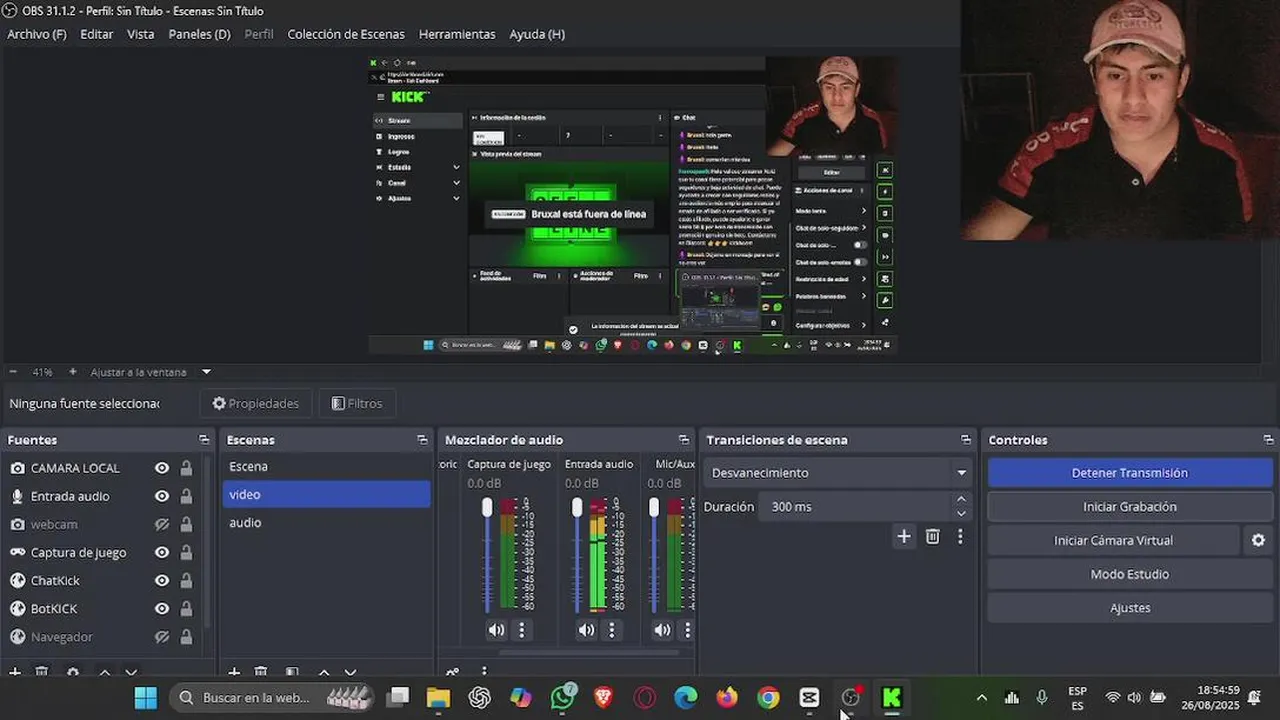Open WhatsApp from the taskbar

pyautogui.click(x=563, y=697)
